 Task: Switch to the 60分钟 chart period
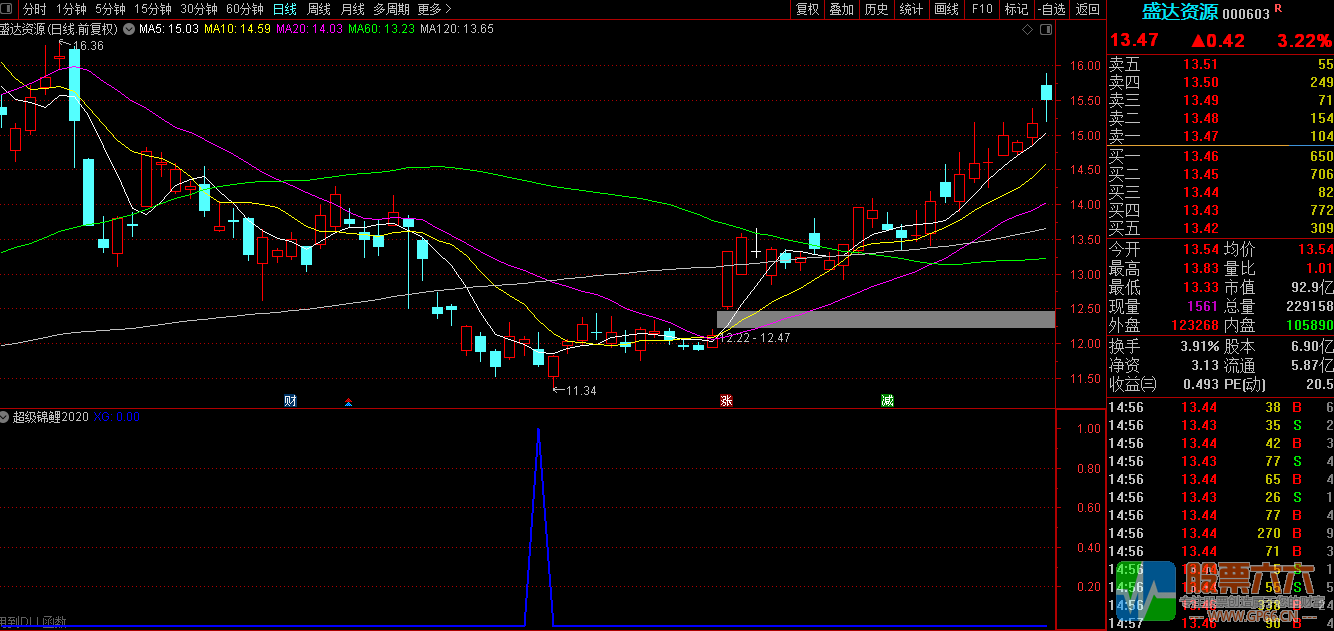pos(244,9)
